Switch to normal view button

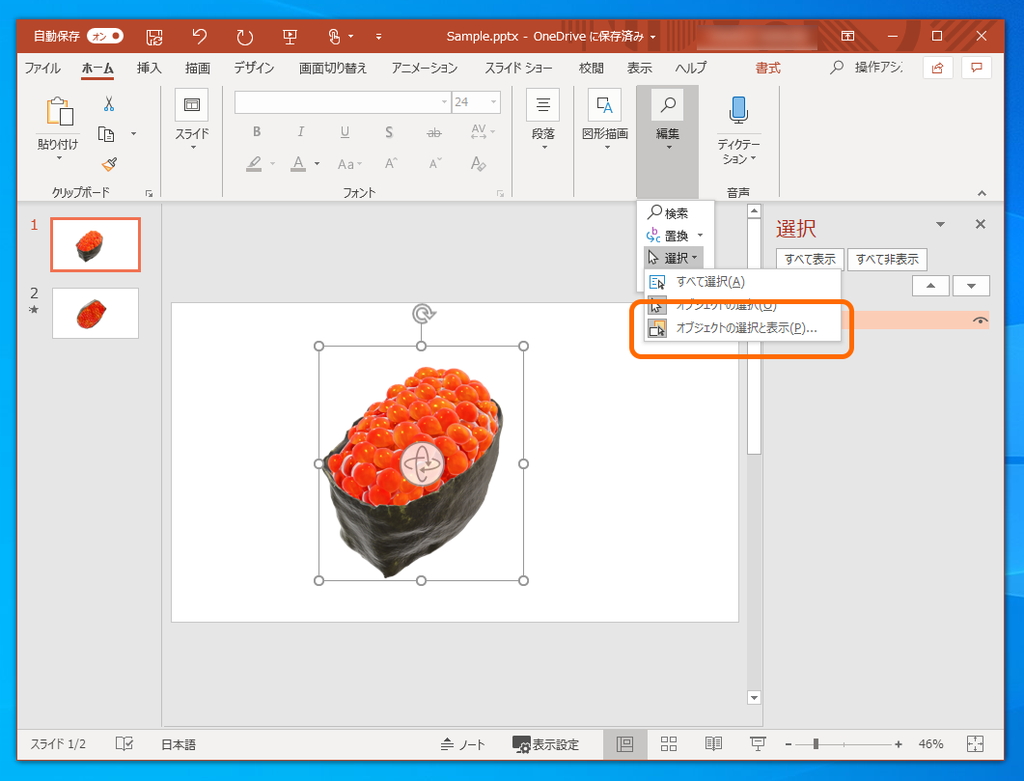coord(625,744)
